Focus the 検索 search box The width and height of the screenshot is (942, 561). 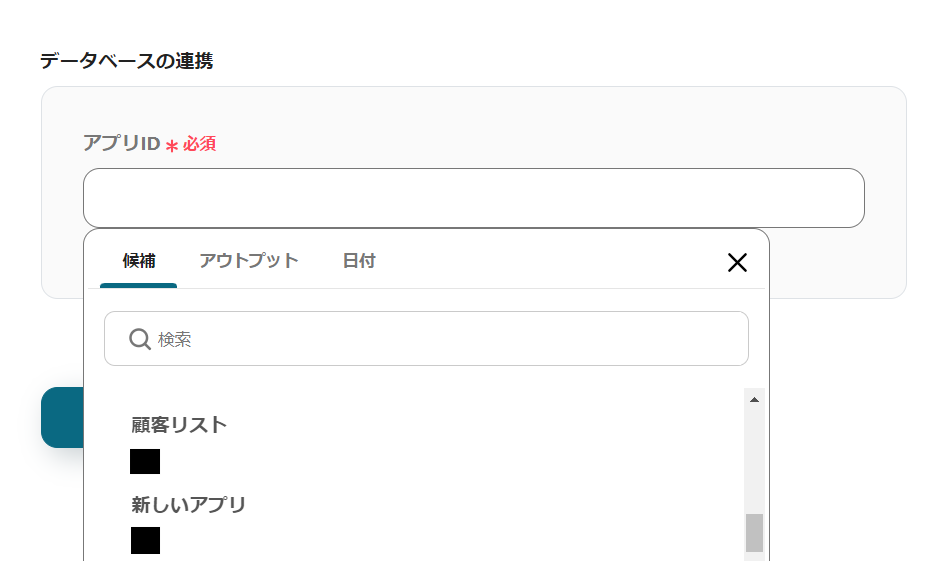pyautogui.click(x=440, y=340)
